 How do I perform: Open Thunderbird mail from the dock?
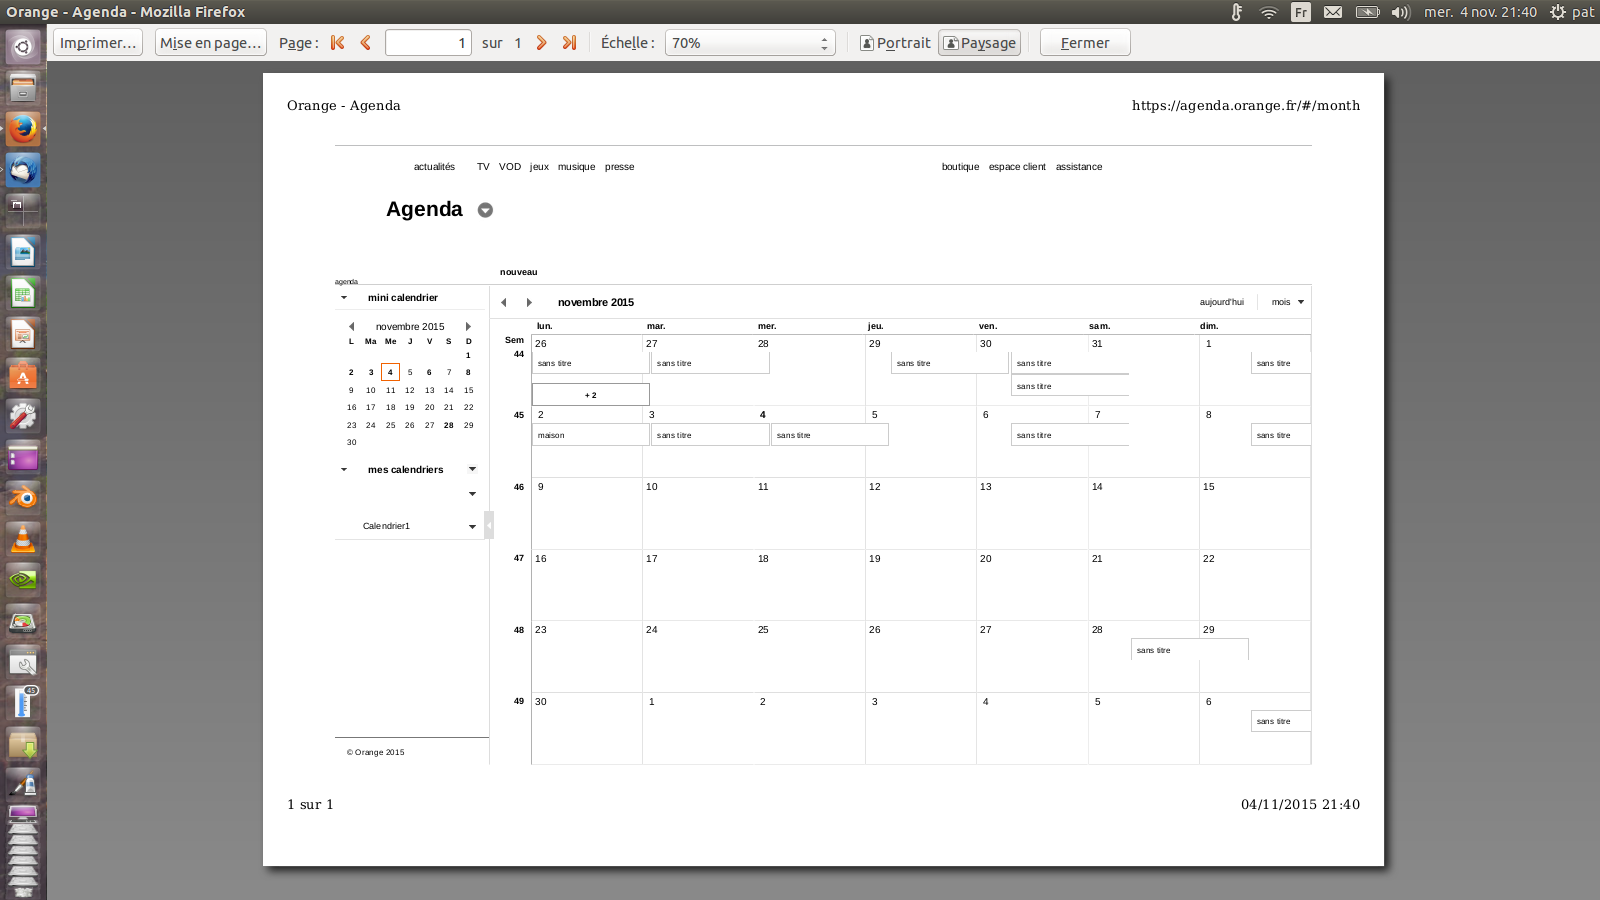(22, 170)
